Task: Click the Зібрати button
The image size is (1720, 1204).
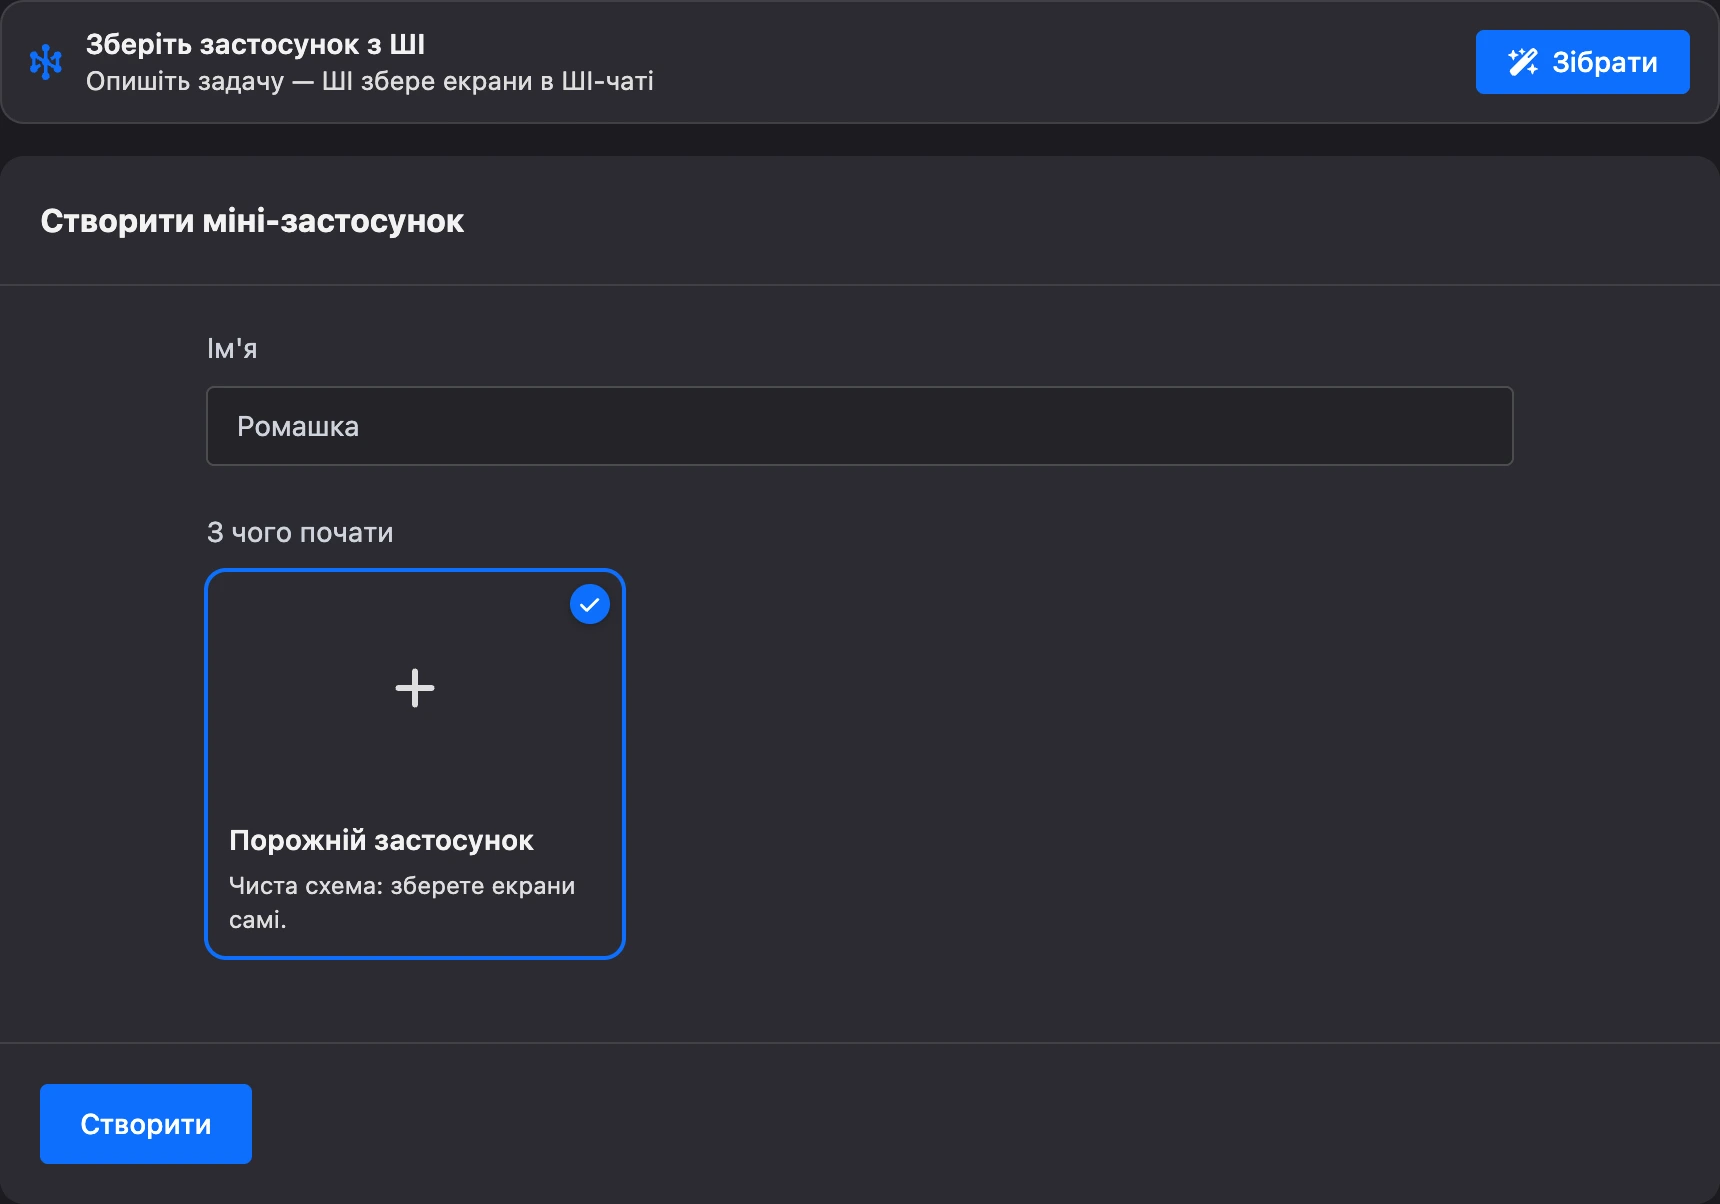Action: 1582,62
